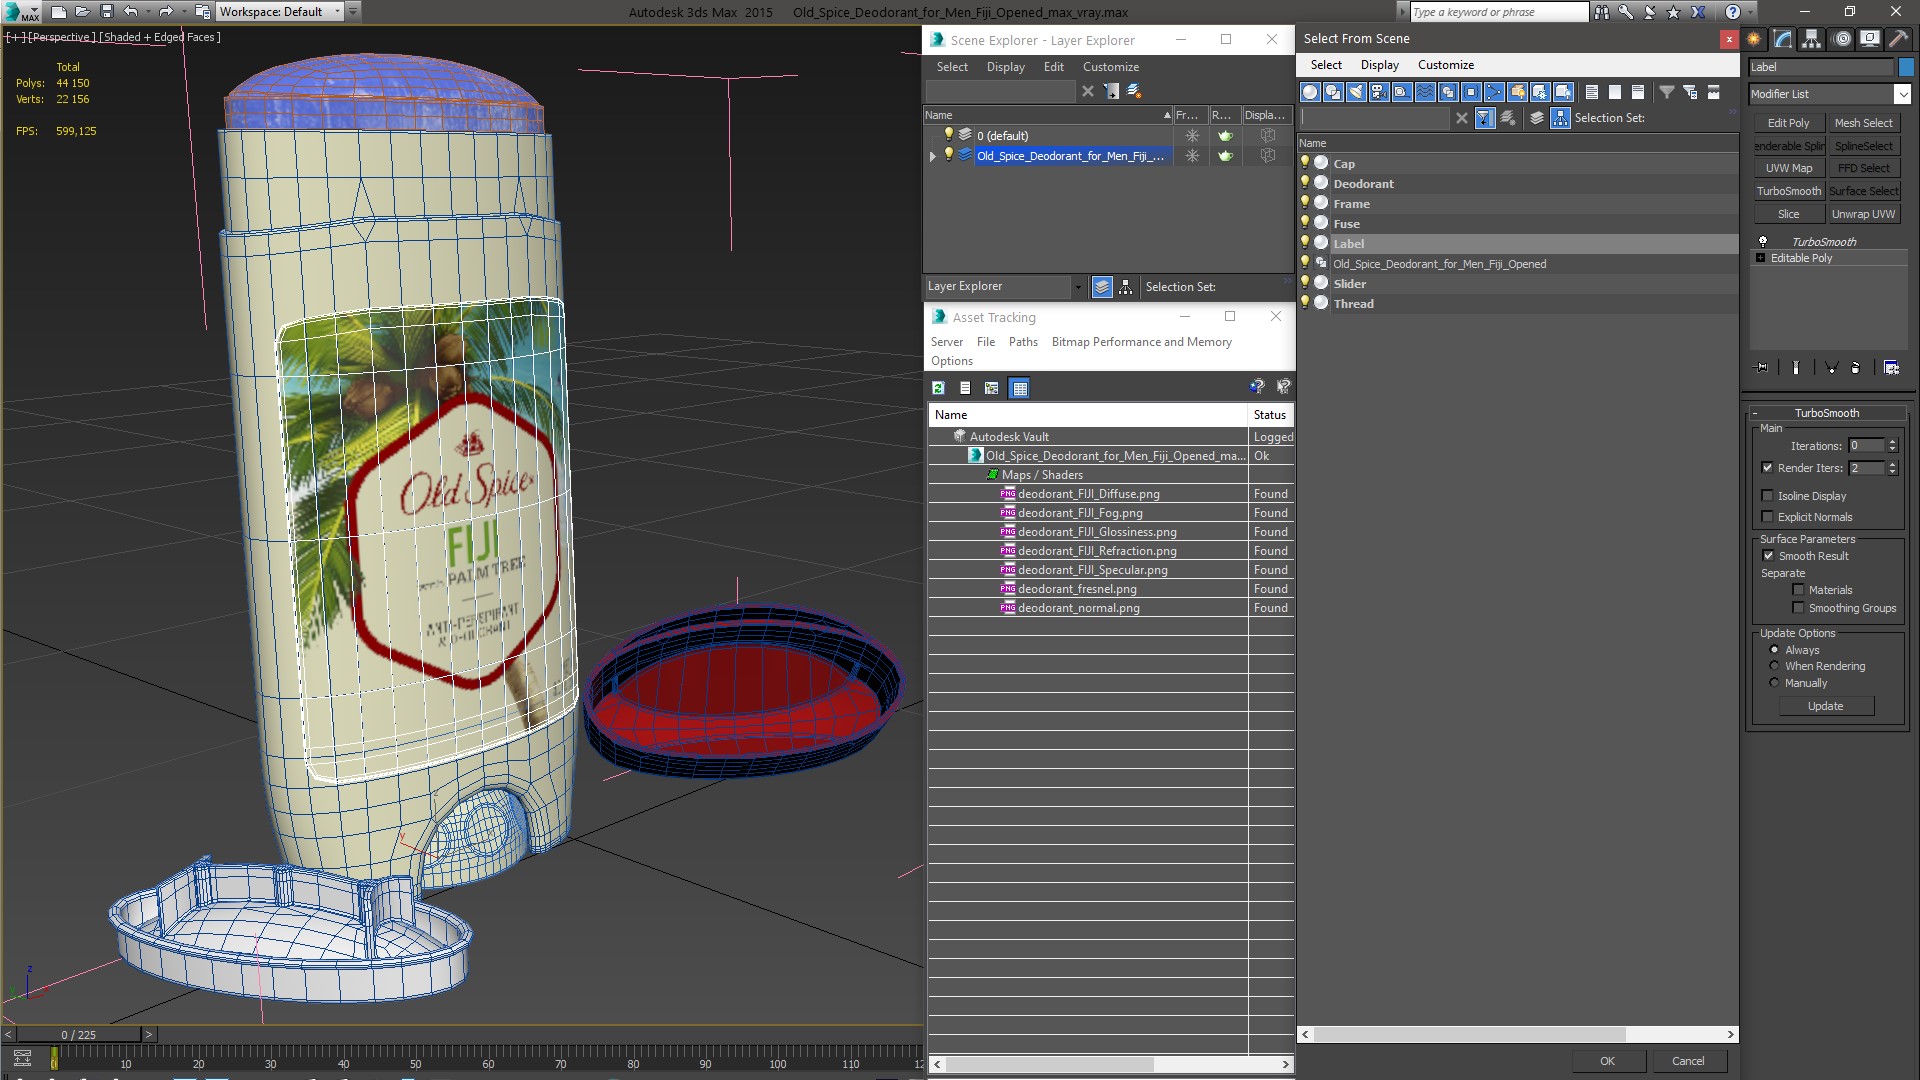Select the Manually update option

coord(1774,683)
